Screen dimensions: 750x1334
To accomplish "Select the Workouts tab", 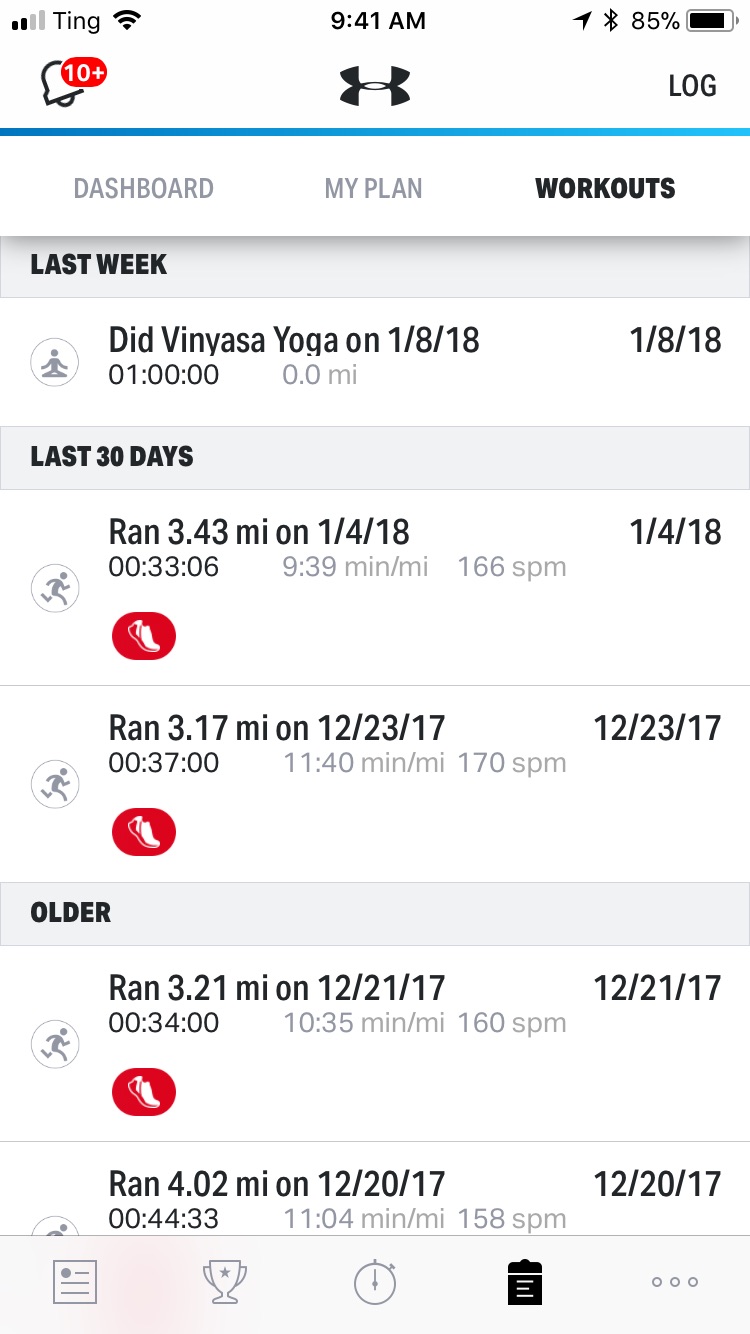I will [x=605, y=188].
